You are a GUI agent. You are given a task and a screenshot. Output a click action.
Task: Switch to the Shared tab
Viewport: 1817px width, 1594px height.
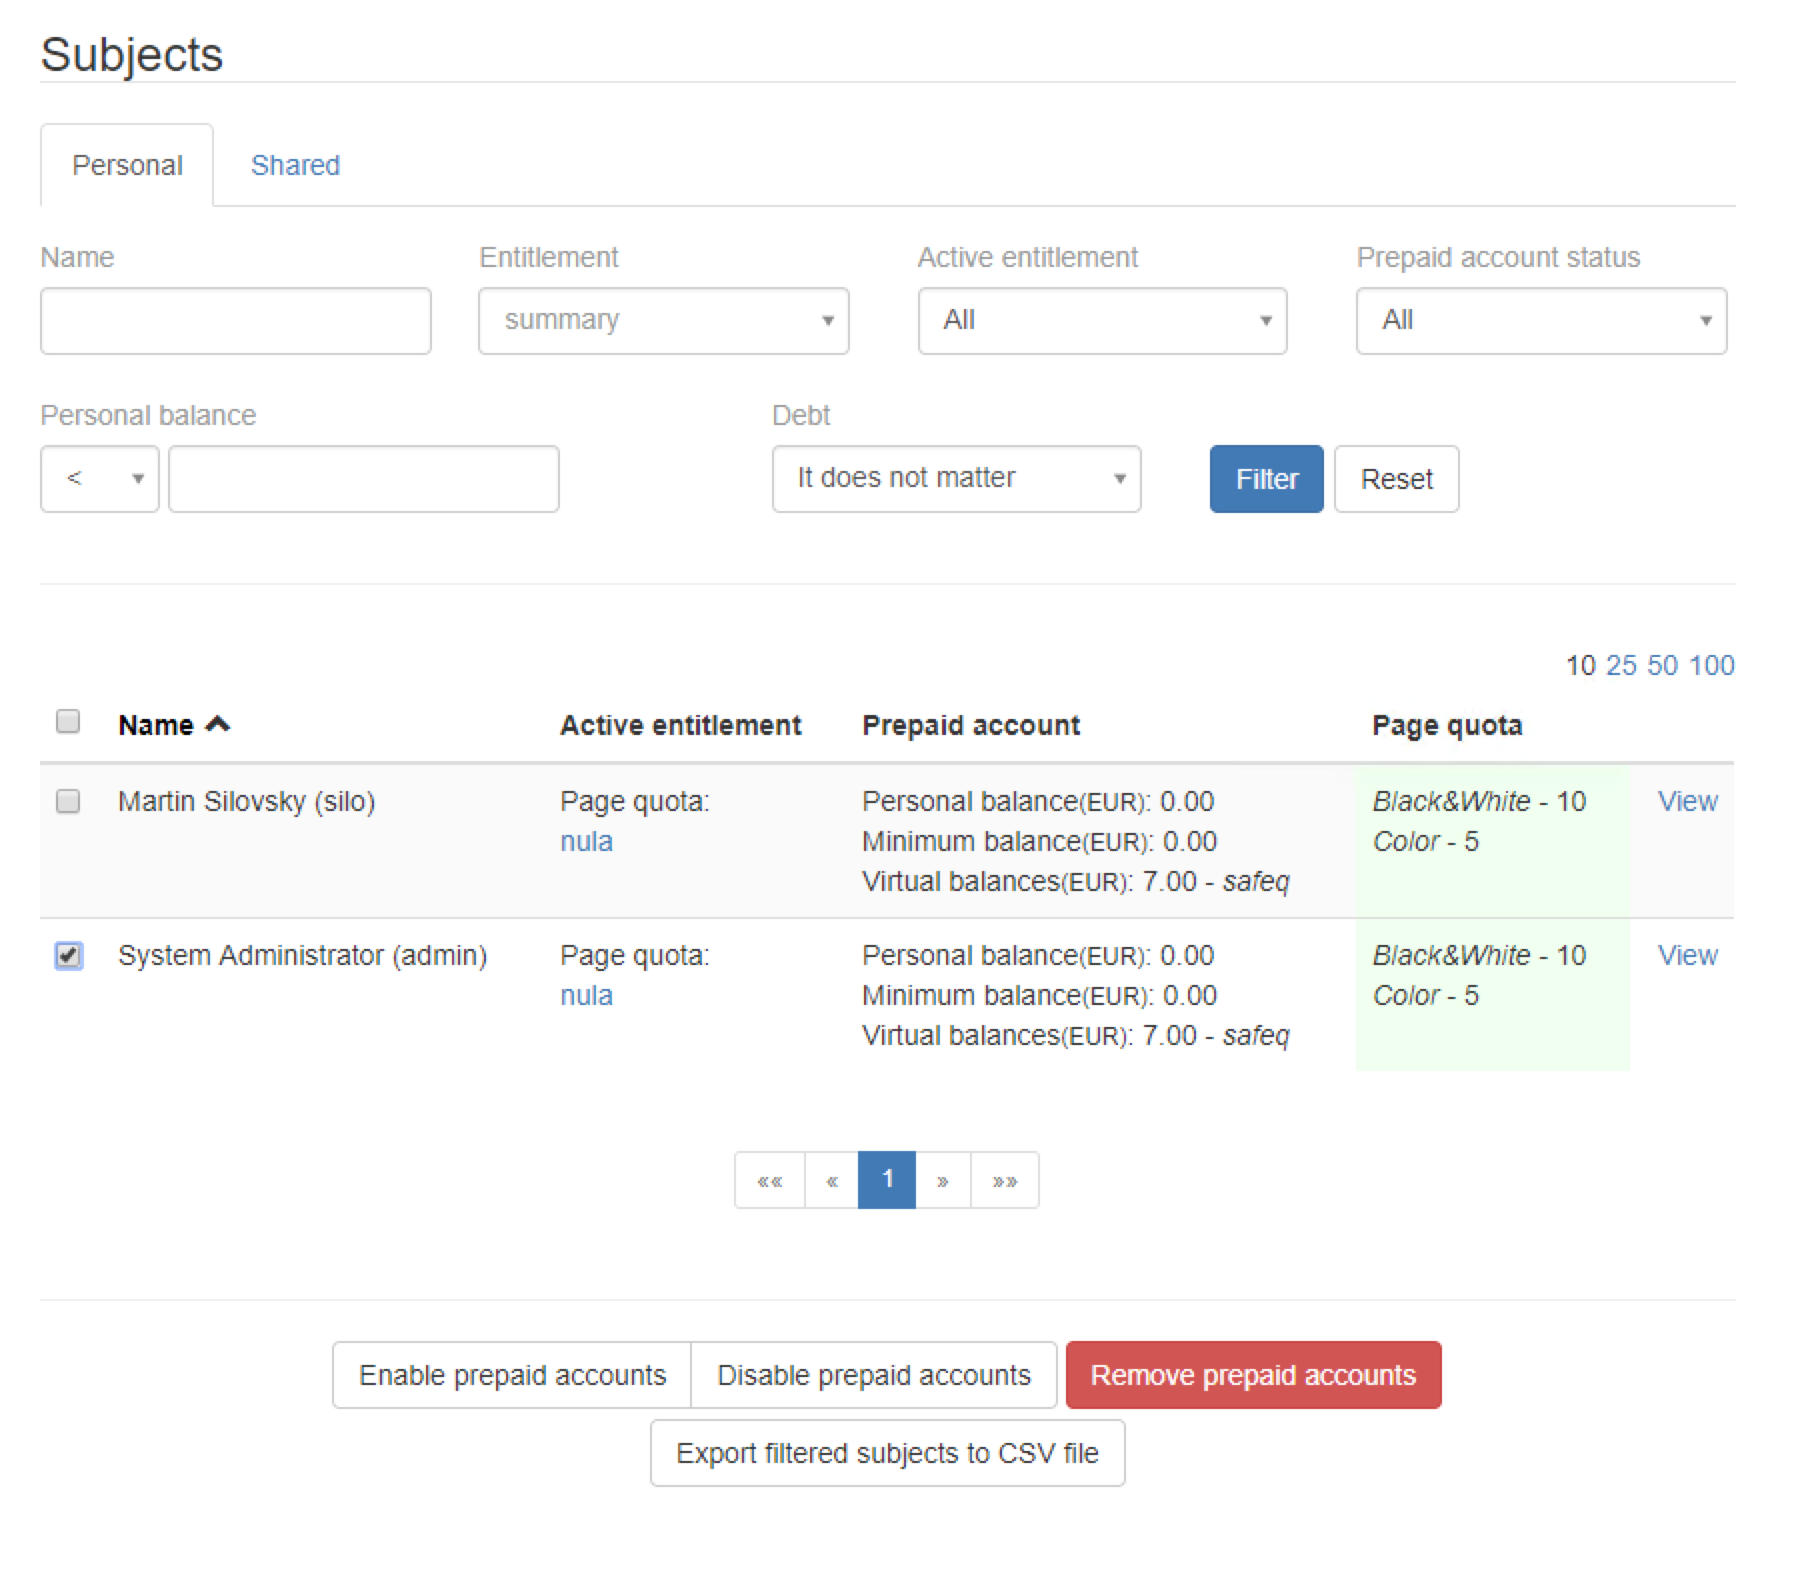click(x=295, y=165)
